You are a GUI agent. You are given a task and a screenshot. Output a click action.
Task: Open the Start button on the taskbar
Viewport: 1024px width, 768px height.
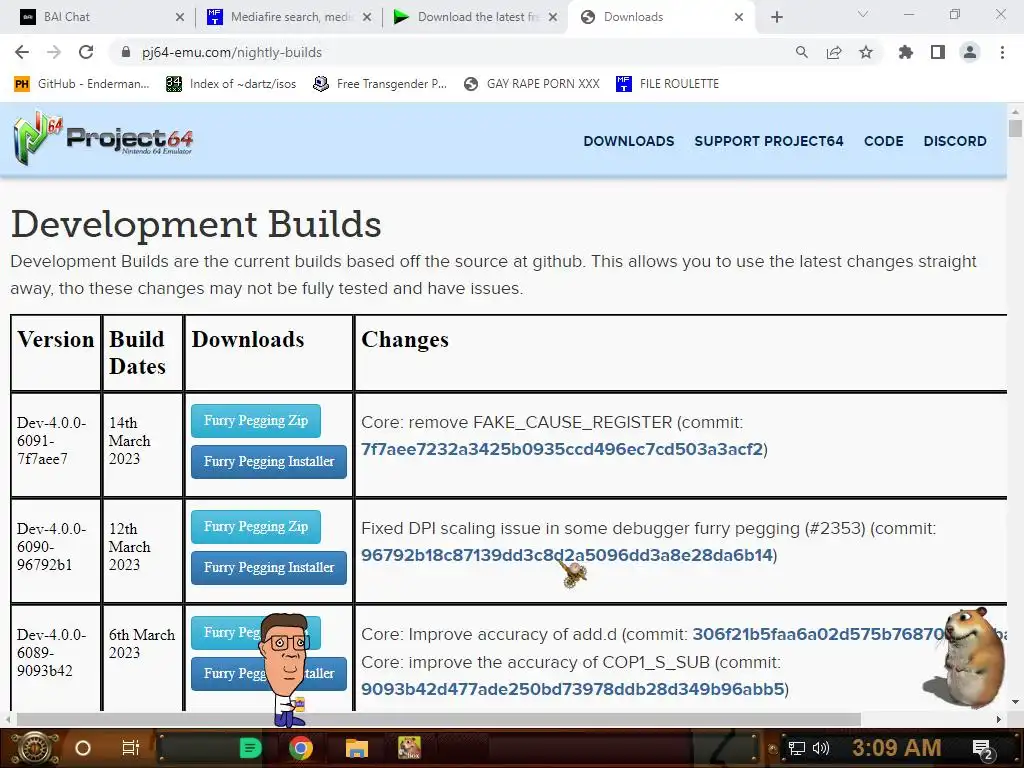pyautogui.click(x=35, y=748)
